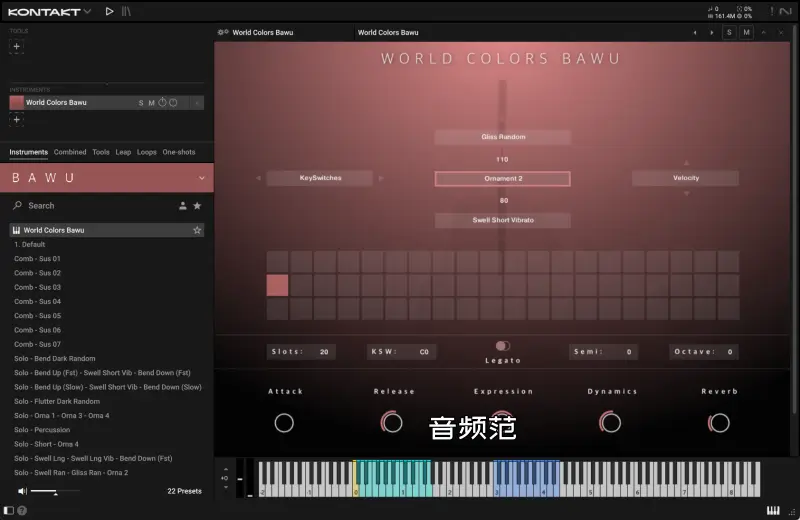Select the Solo - Flutter Dark Random preset
Image resolution: width=800 pixels, height=520 pixels.
57,402
